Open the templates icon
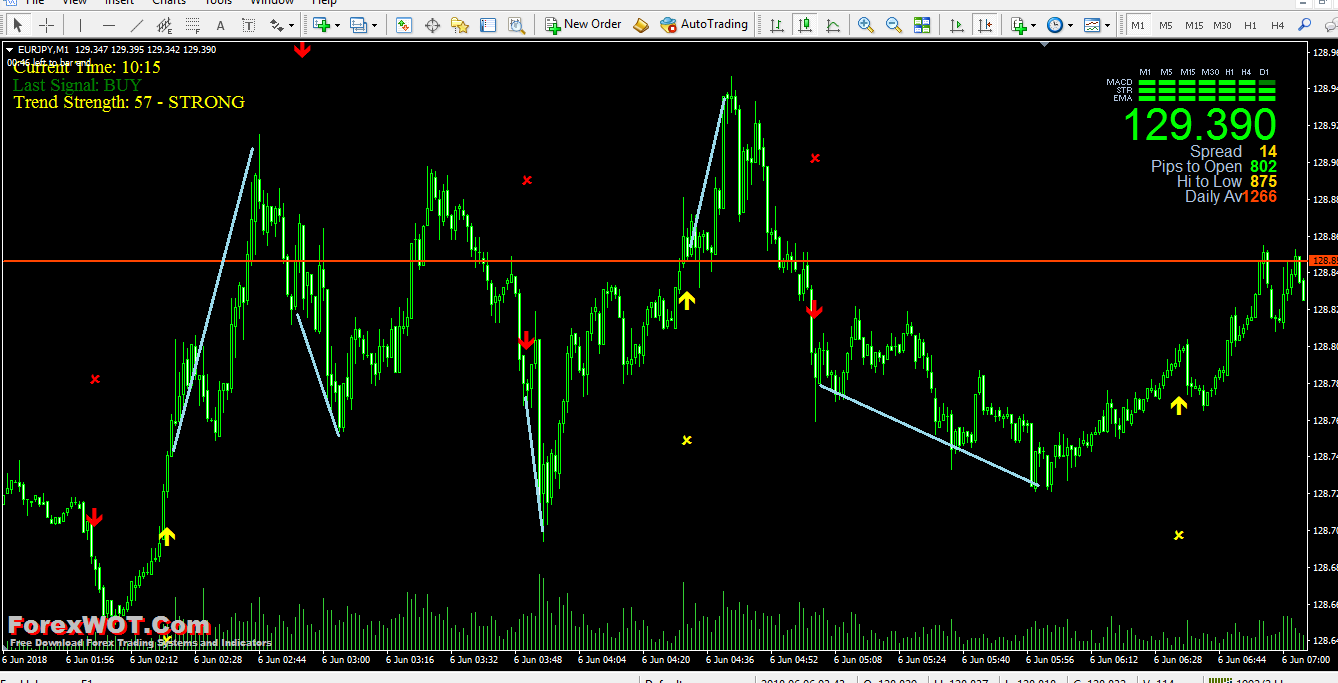Image resolution: width=1338 pixels, height=683 pixels. point(1092,24)
